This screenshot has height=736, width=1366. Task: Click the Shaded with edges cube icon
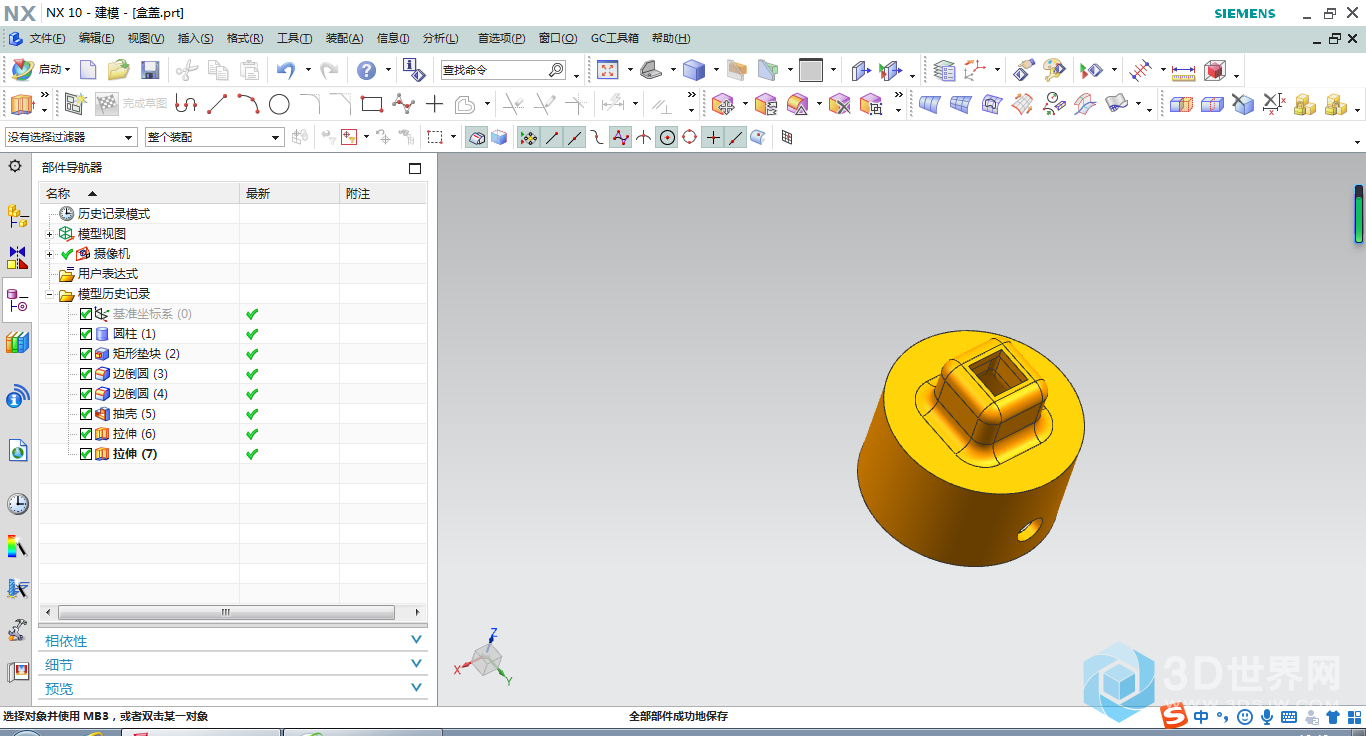pyautogui.click(x=694, y=70)
